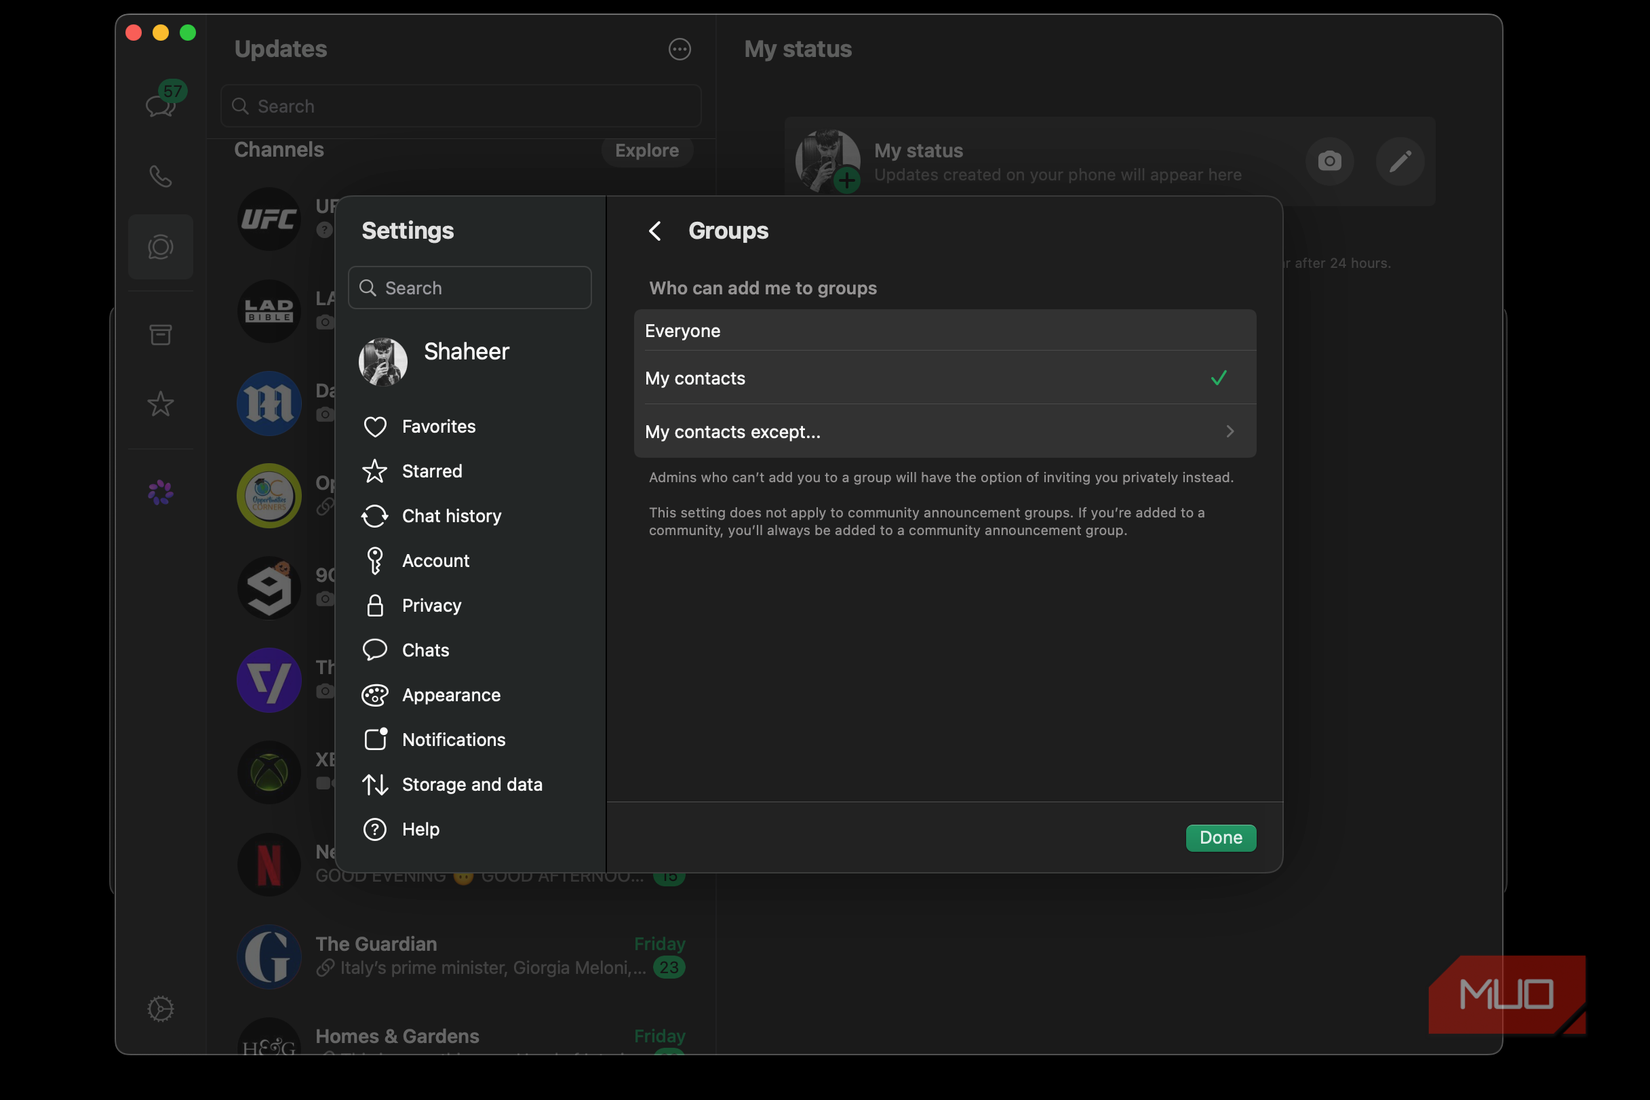Open the Archived chats box icon
The height and width of the screenshot is (1100, 1650).
click(160, 335)
